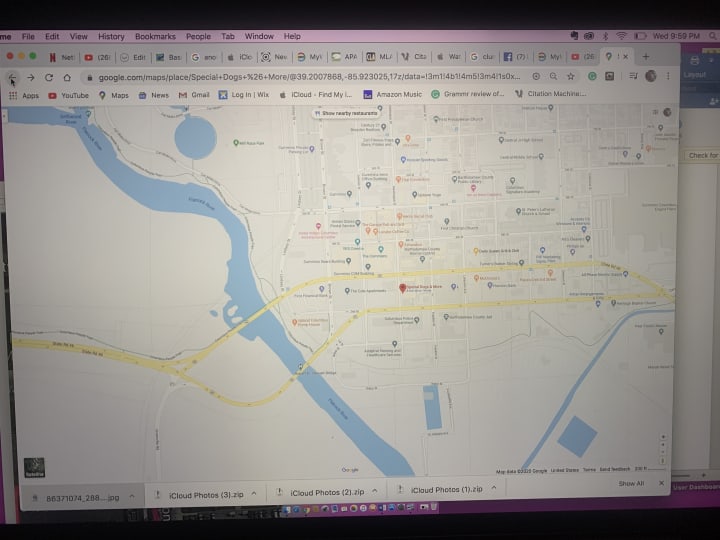Click the McDonald's orange map marker

(x=476, y=278)
